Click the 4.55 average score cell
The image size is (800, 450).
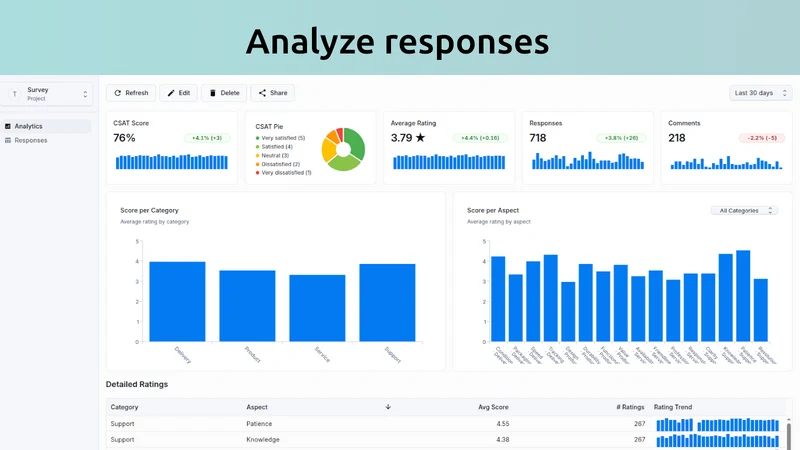click(x=503, y=423)
